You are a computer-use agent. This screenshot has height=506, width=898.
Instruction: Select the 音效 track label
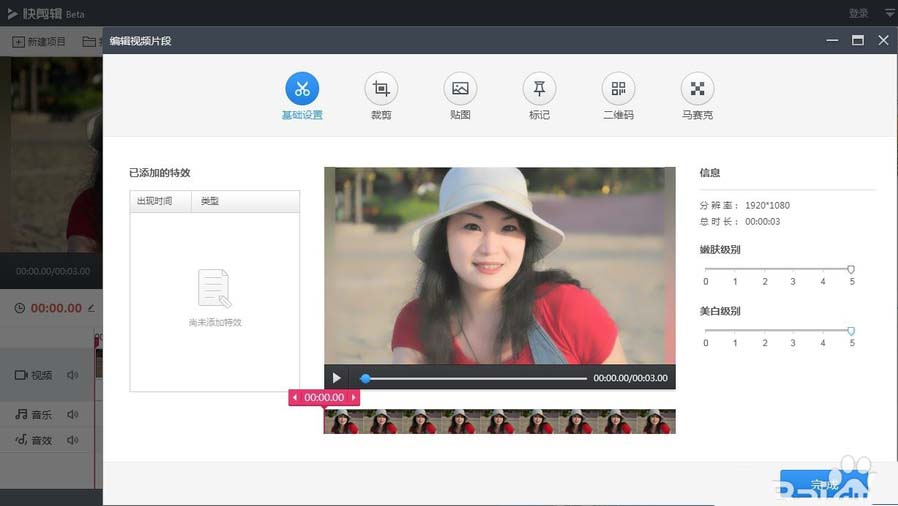coord(33,440)
